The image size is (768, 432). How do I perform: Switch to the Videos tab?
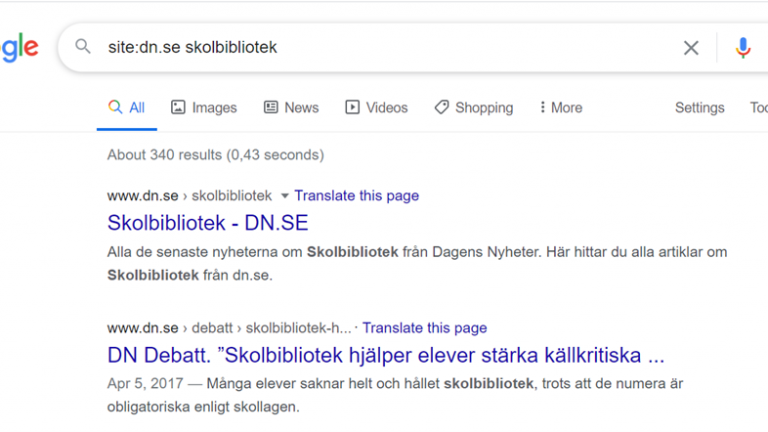(376, 107)
